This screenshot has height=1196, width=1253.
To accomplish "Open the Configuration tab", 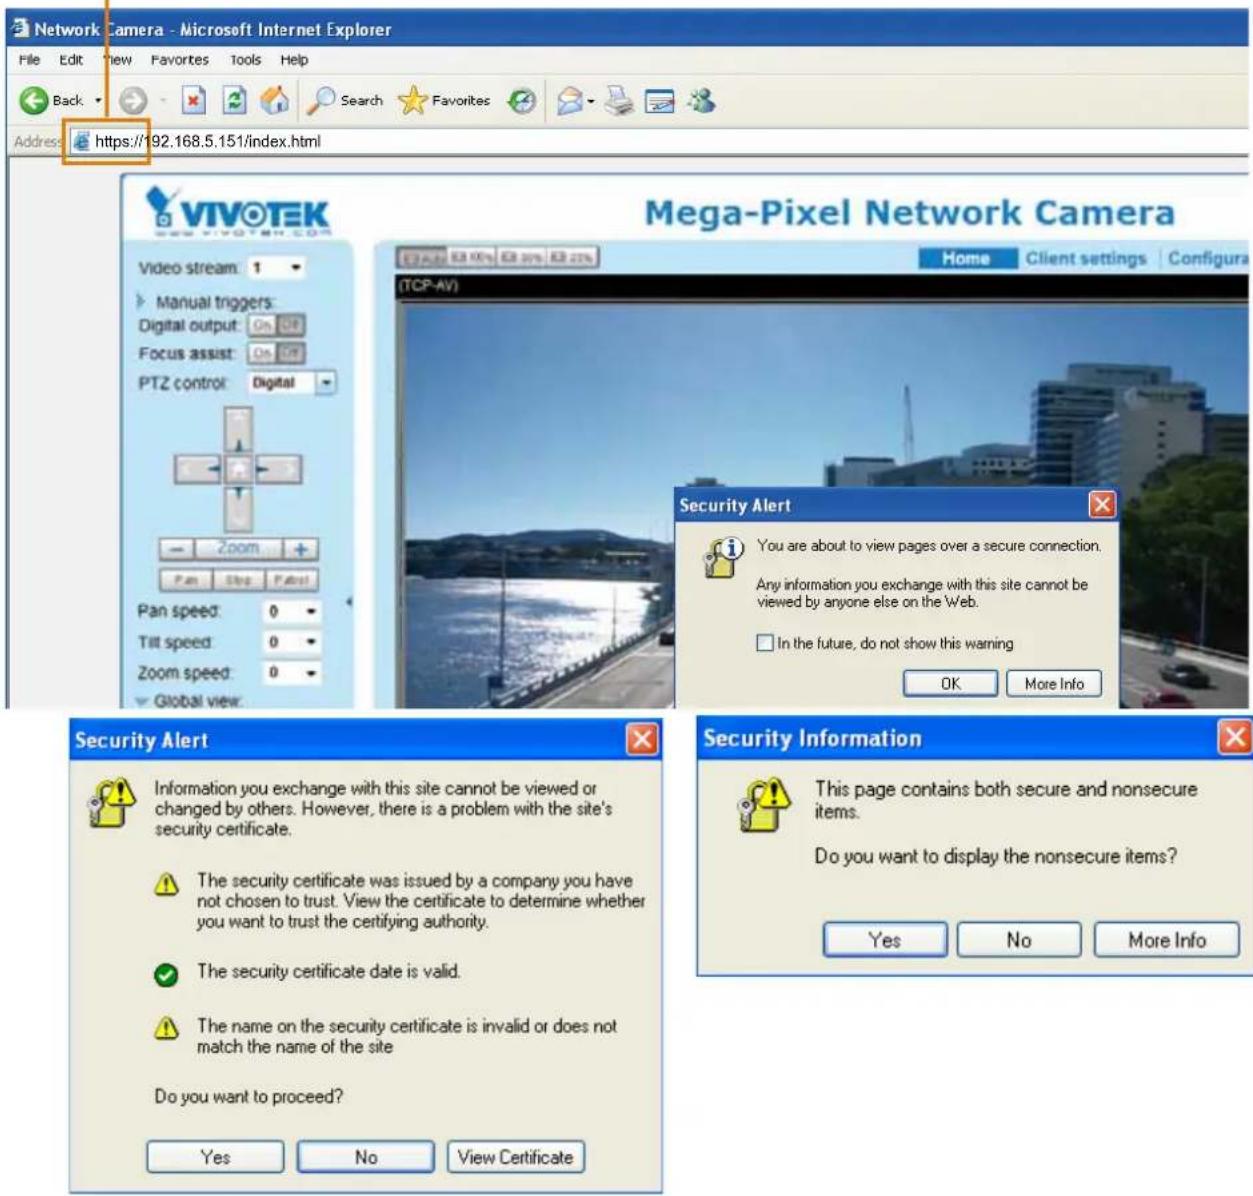I will point(1209,258).
